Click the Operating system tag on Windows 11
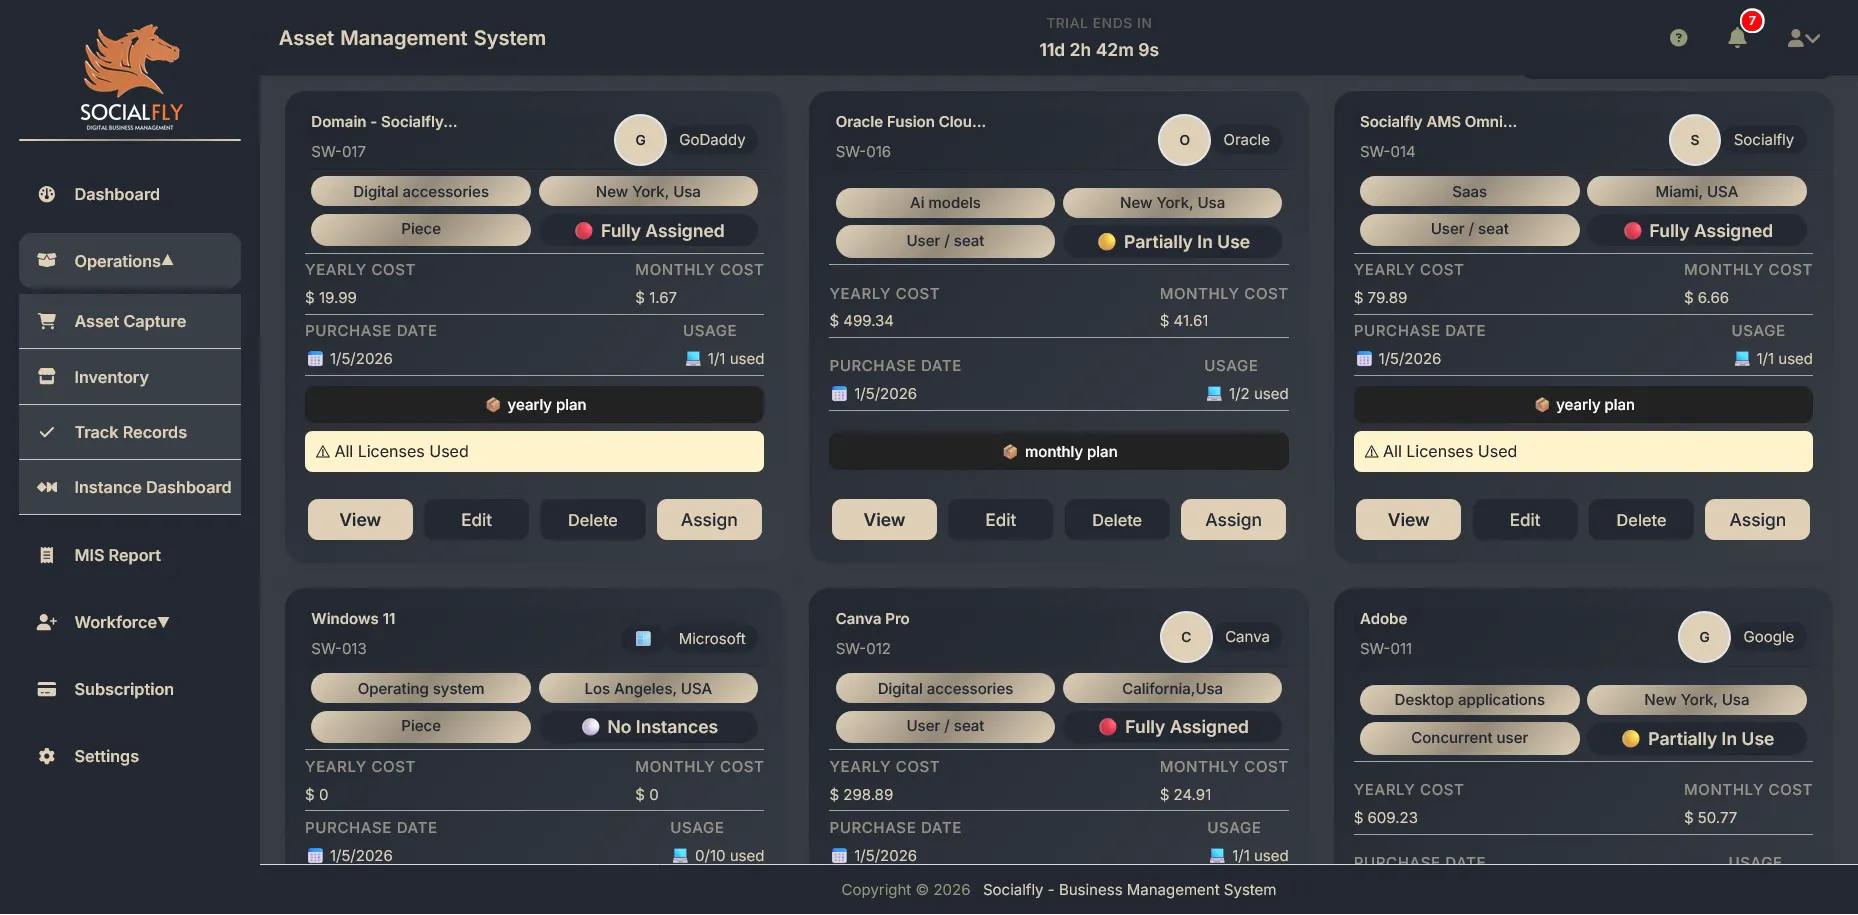Screen dimensions: 1858x915 [421, 689]
